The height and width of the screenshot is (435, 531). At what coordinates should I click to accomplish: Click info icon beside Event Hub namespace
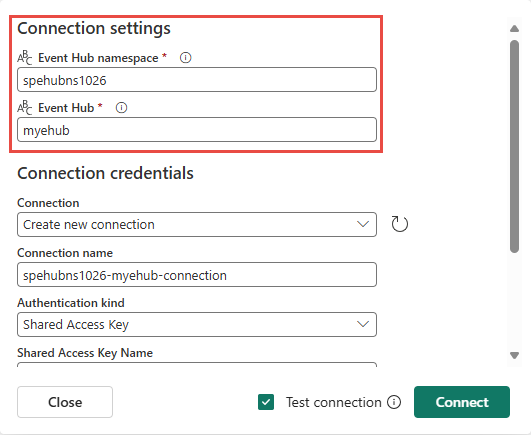tap(185, 58)
